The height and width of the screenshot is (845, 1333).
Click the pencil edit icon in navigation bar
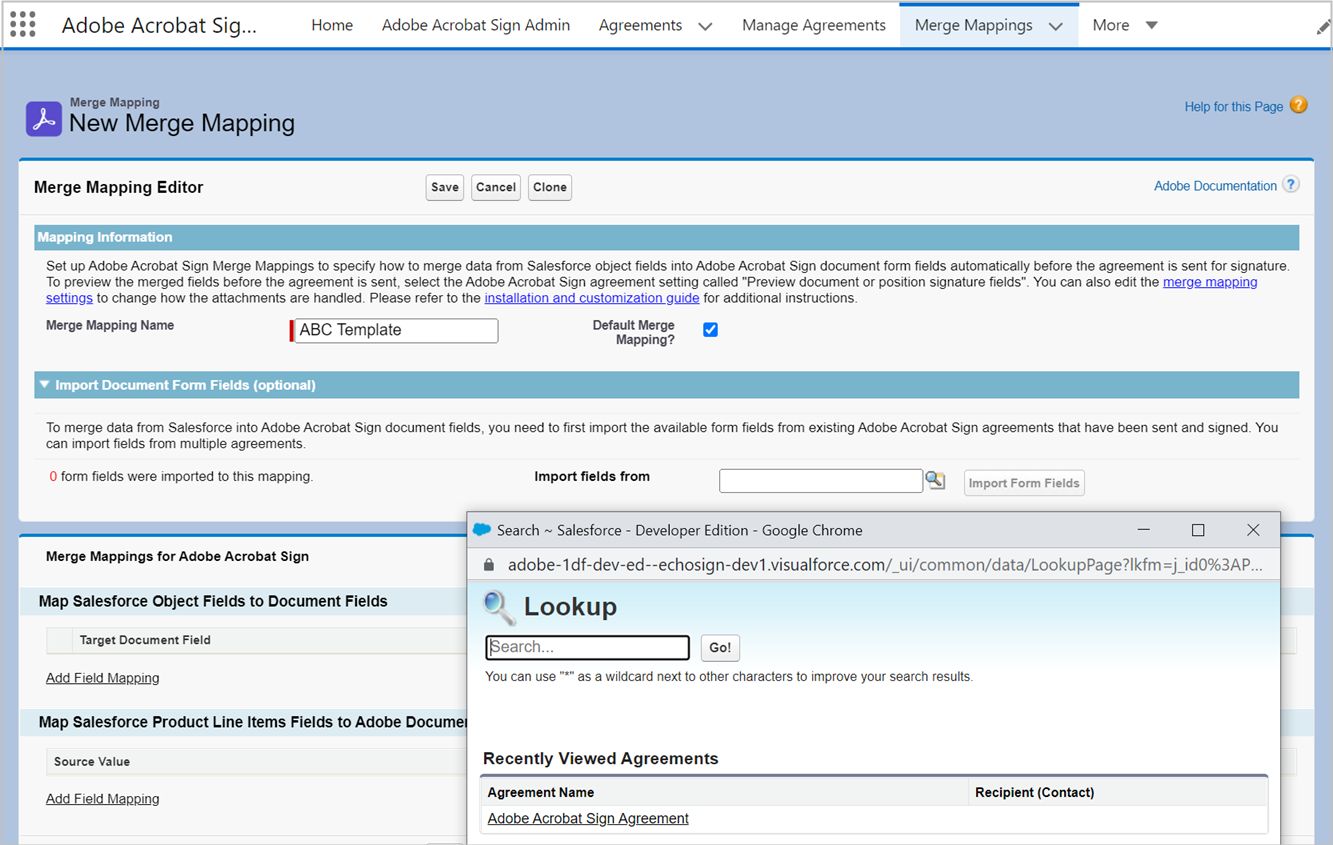1324,28
